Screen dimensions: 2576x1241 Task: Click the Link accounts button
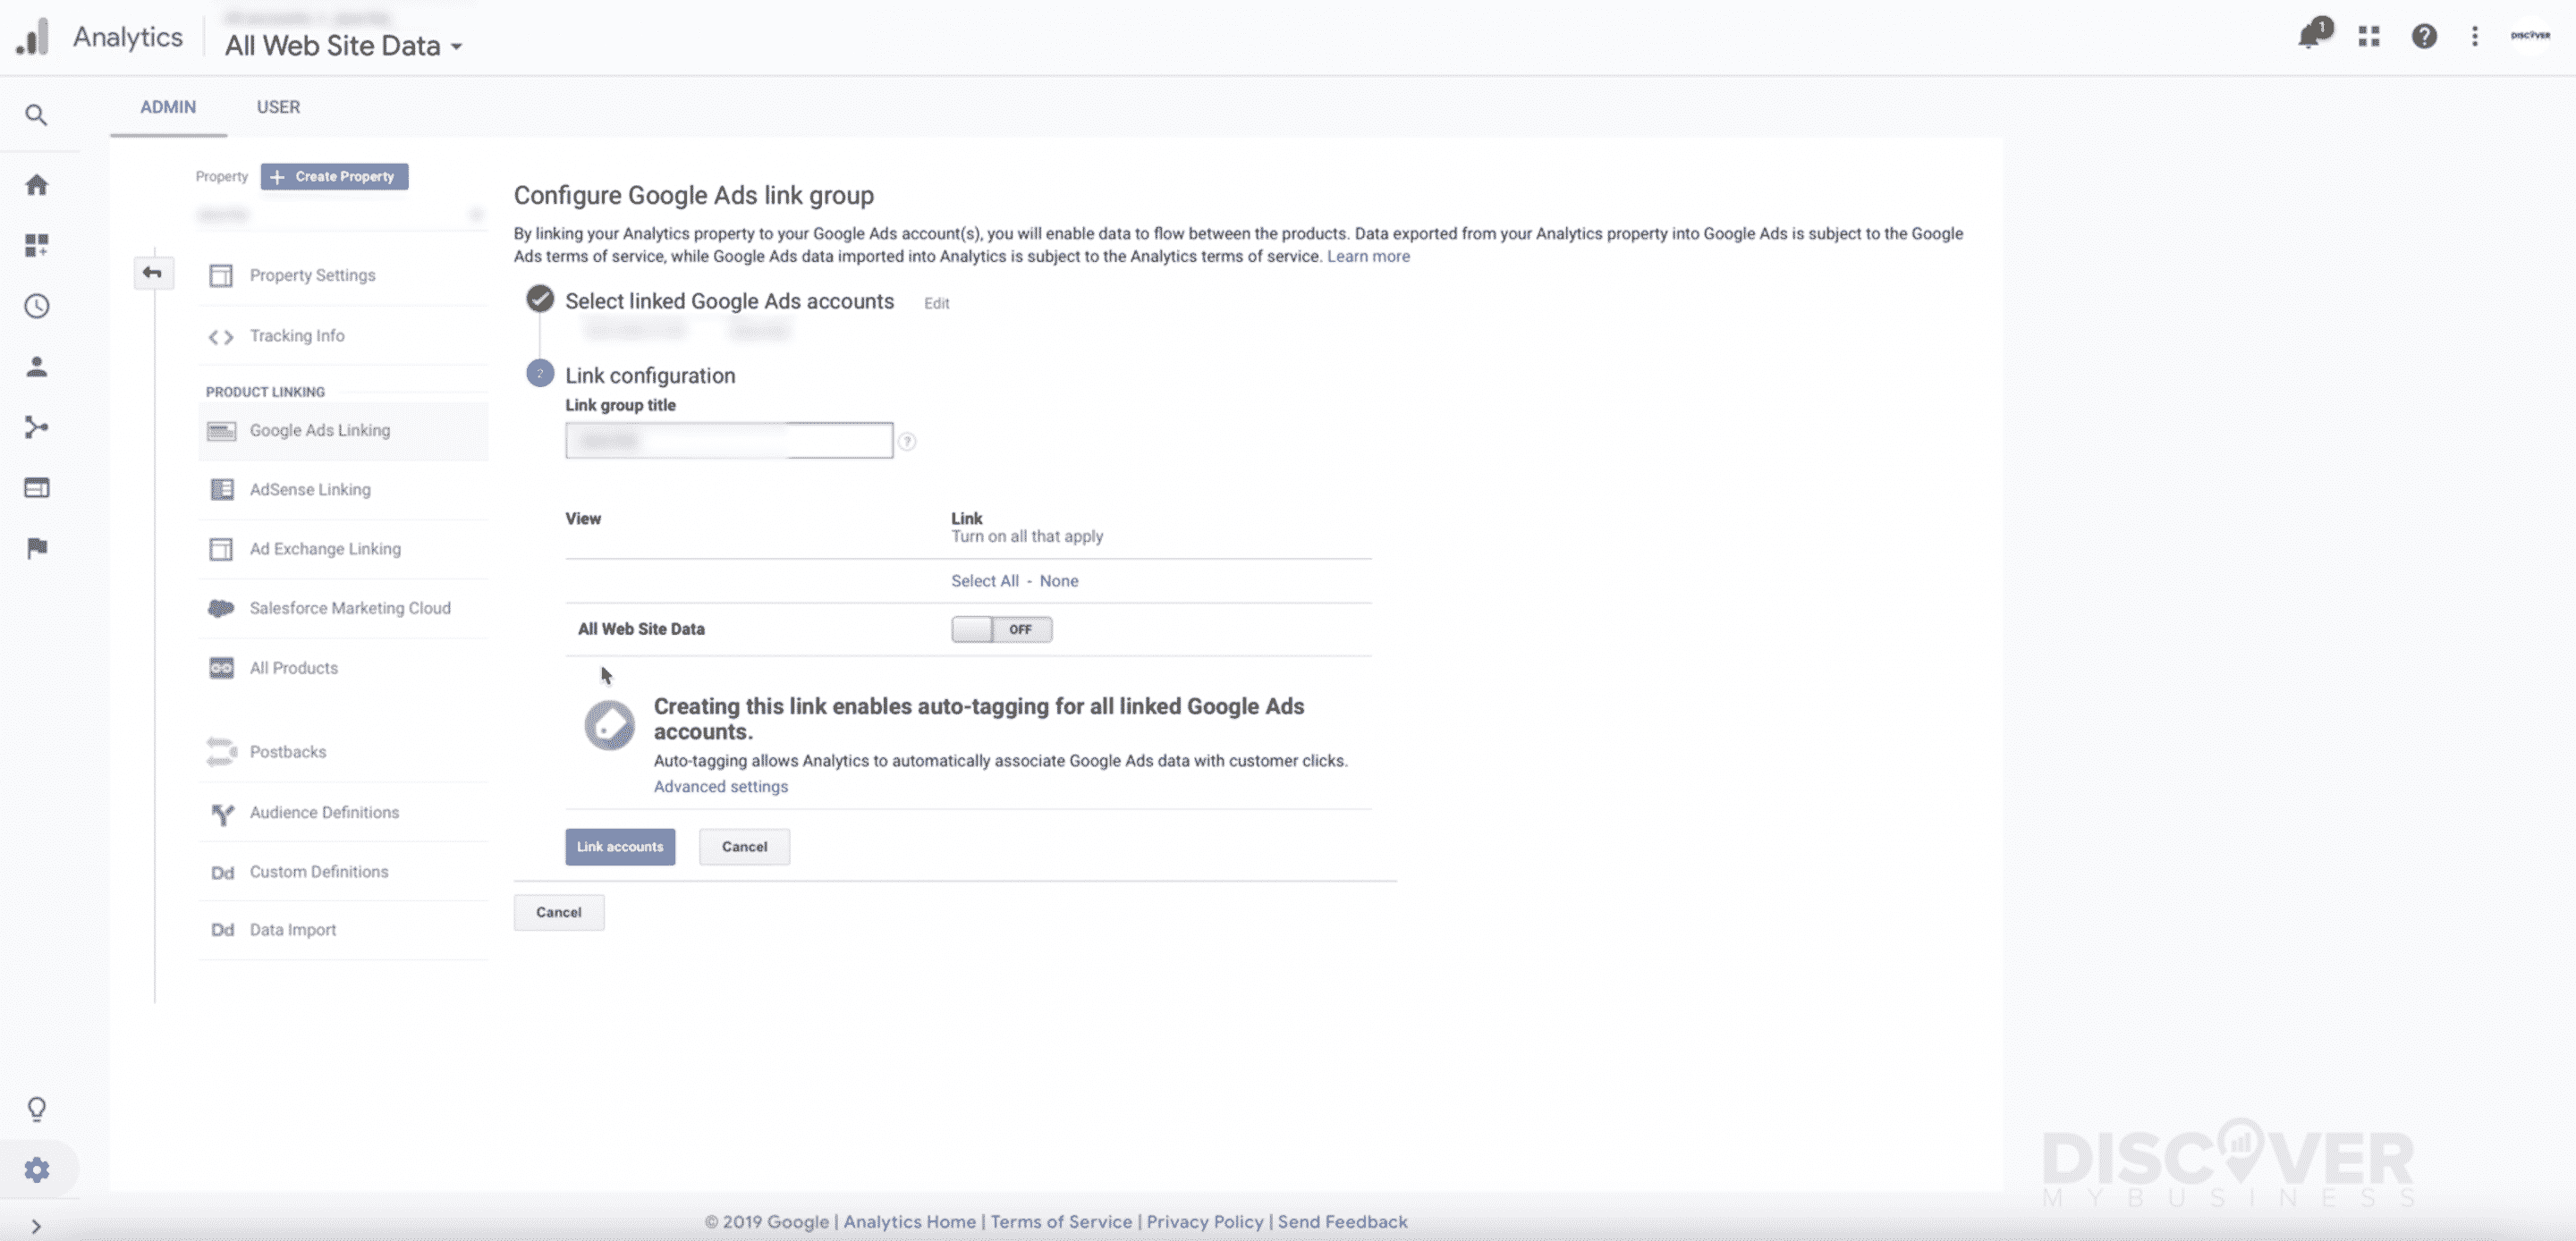pyautogui.click(x=620, y=847)
